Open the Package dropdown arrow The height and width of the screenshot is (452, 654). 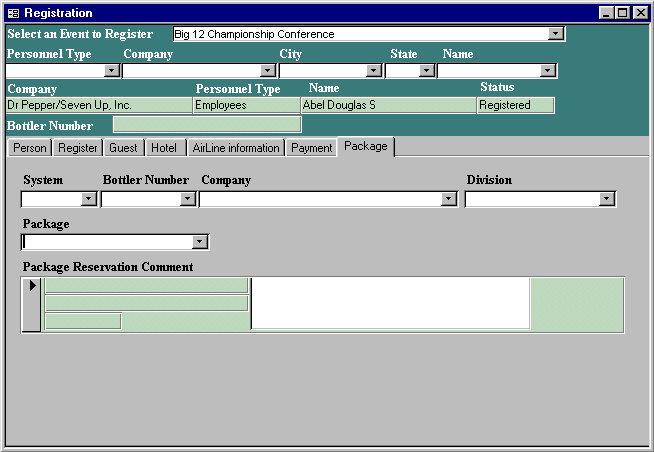pyautogui.click(x=200, y=242)
